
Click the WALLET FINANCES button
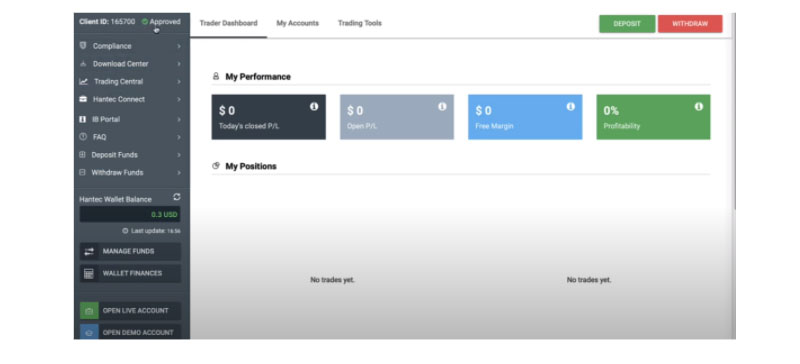click(x=130, y=274)
